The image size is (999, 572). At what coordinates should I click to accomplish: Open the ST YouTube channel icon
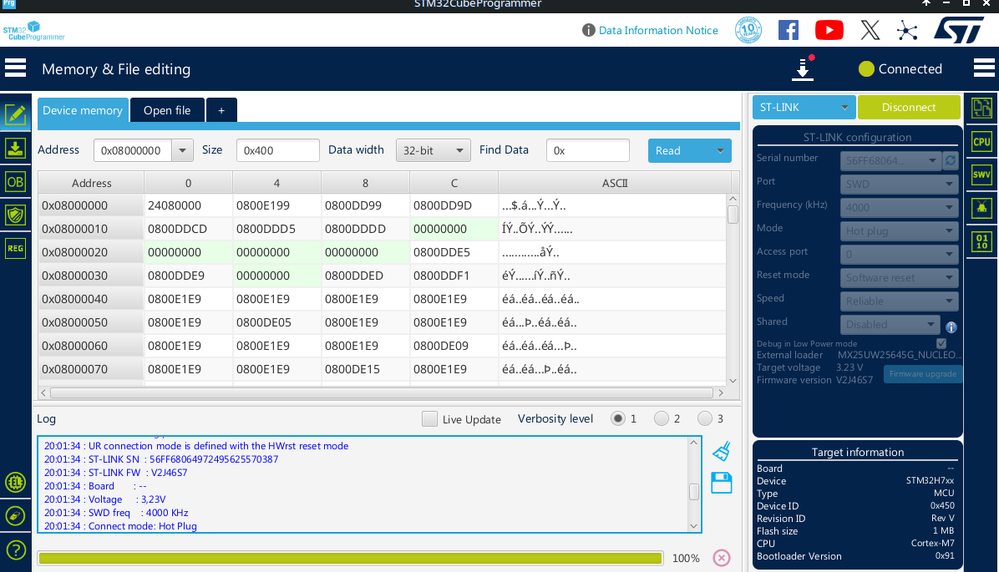pyautogui.click(x=829, y=30)
